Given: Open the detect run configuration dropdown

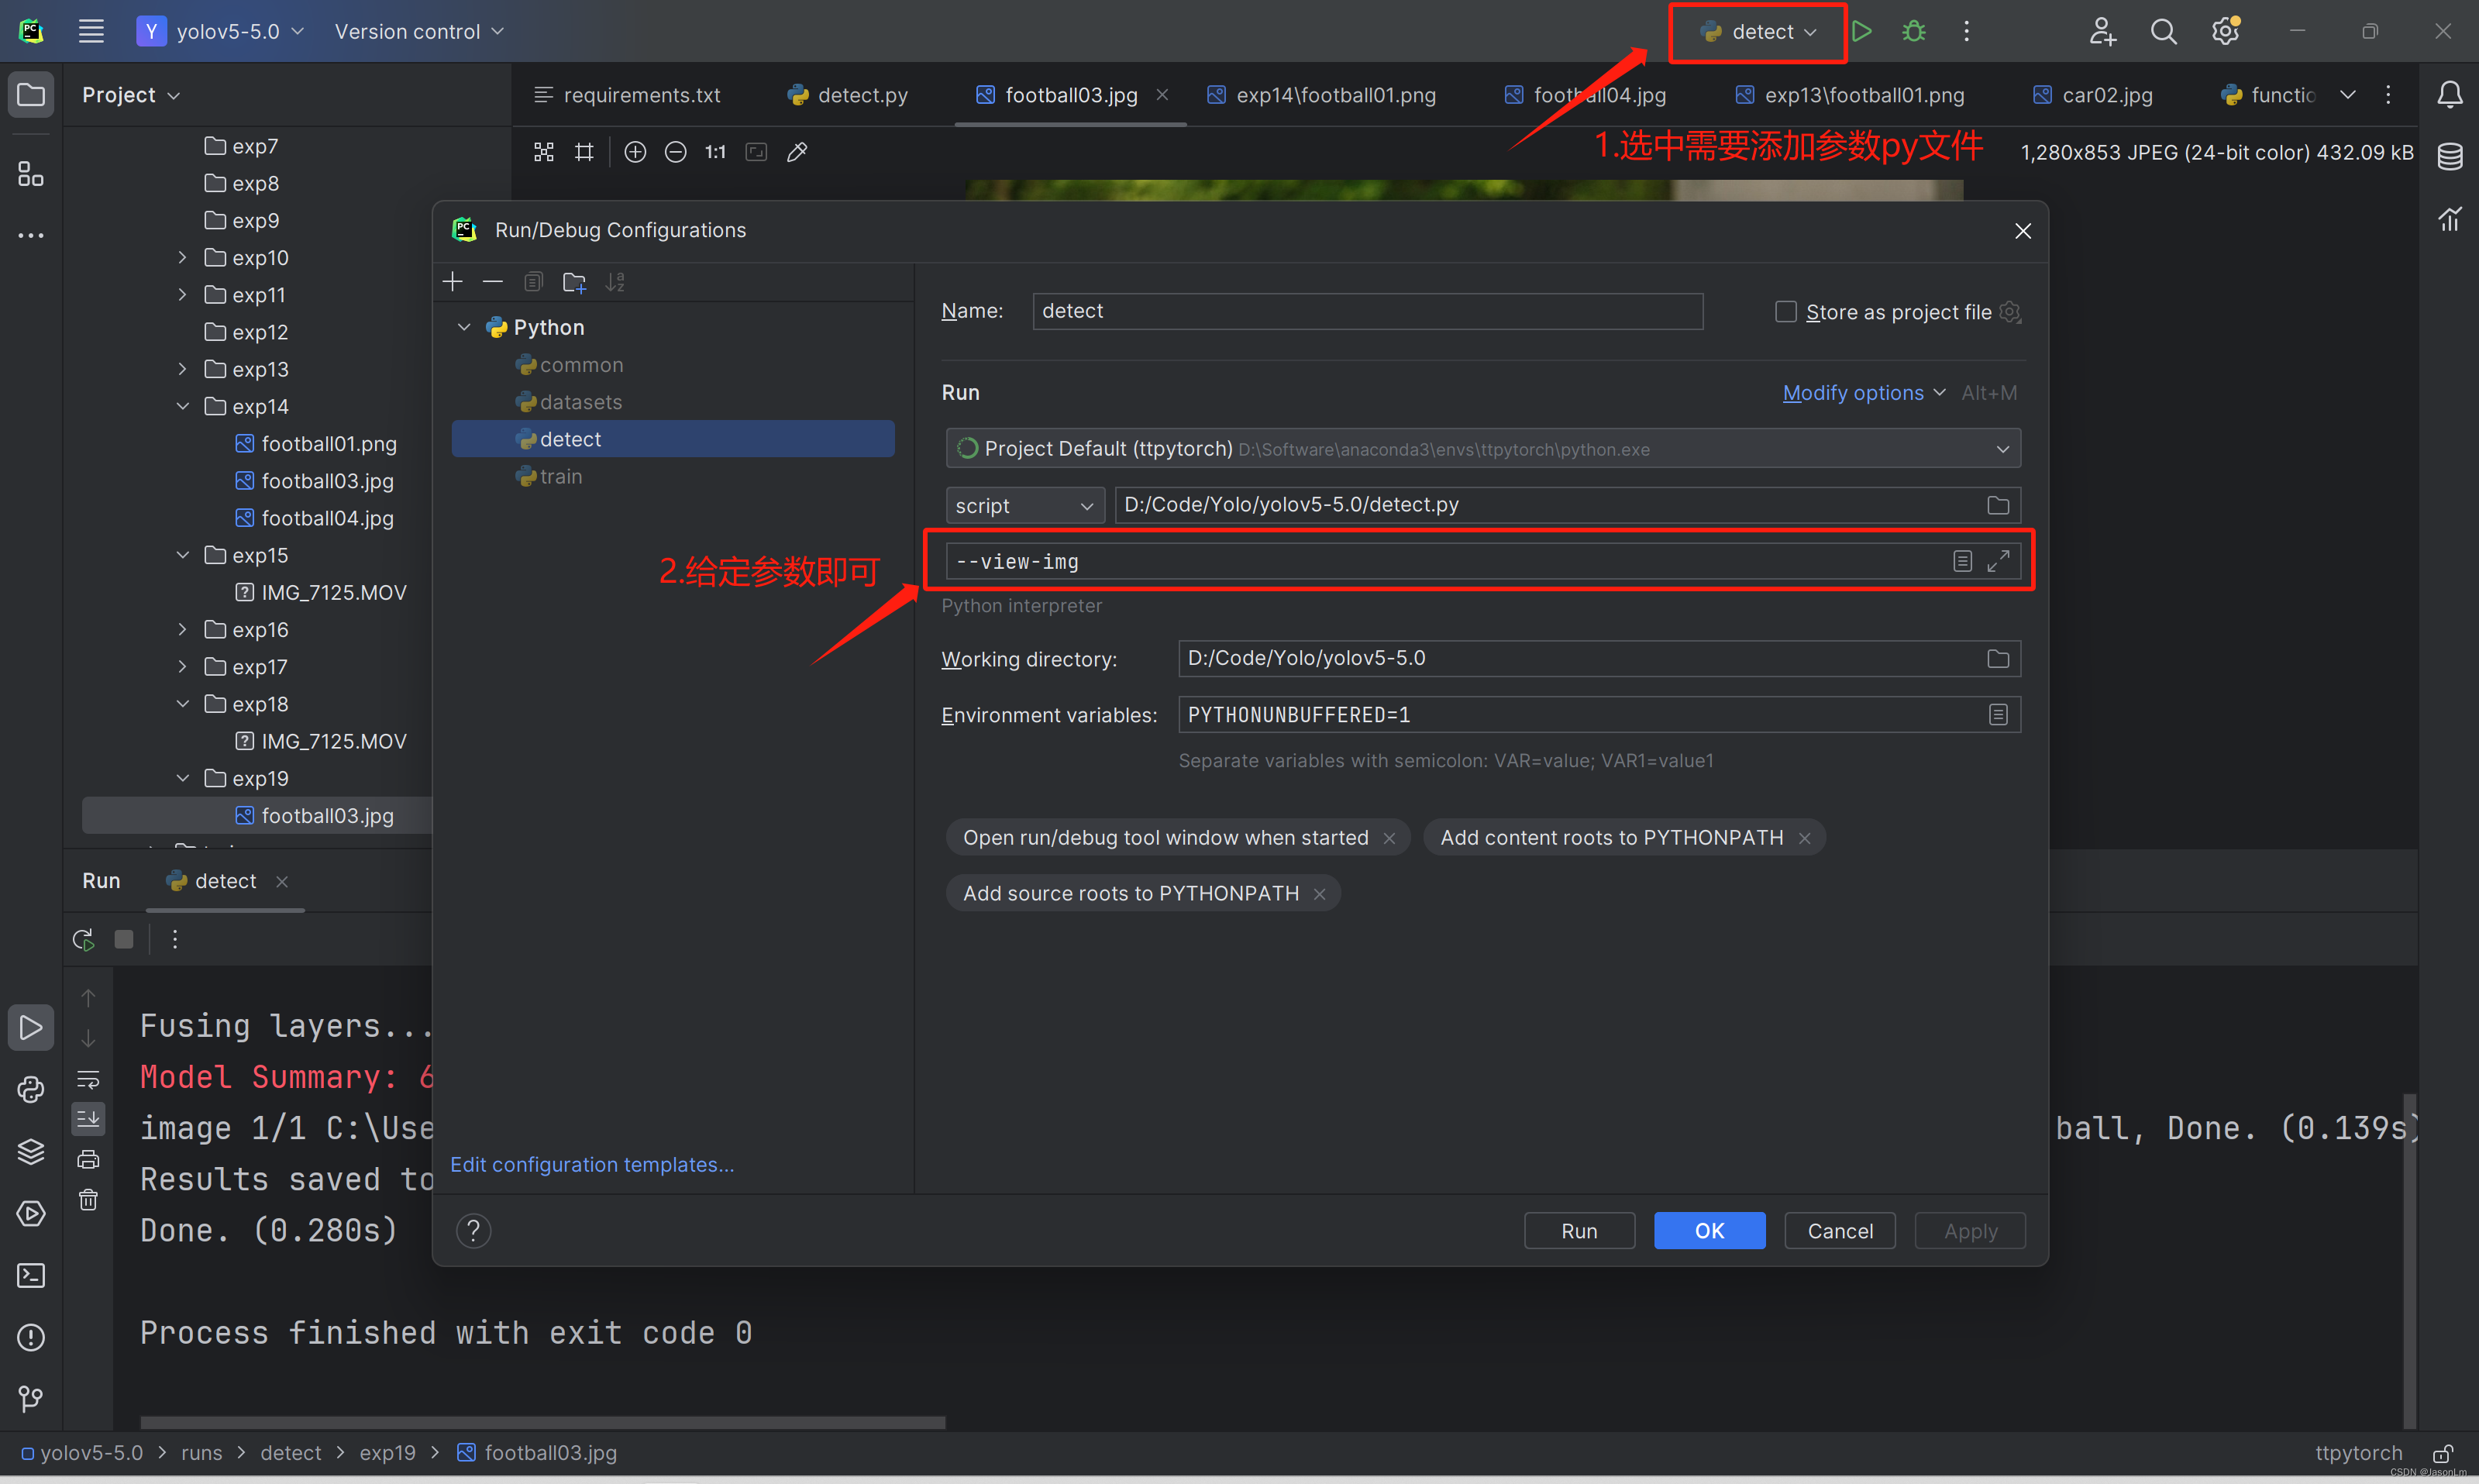Looking at the screenshot, I should tap(1758, 32).
